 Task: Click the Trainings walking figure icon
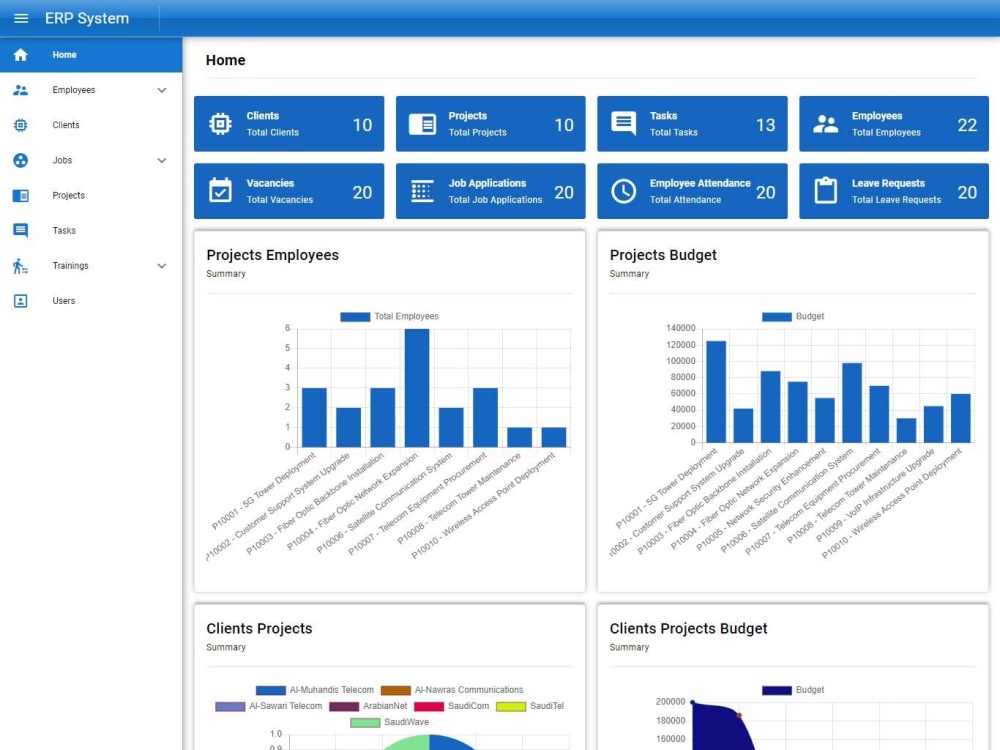pos(20,265)
